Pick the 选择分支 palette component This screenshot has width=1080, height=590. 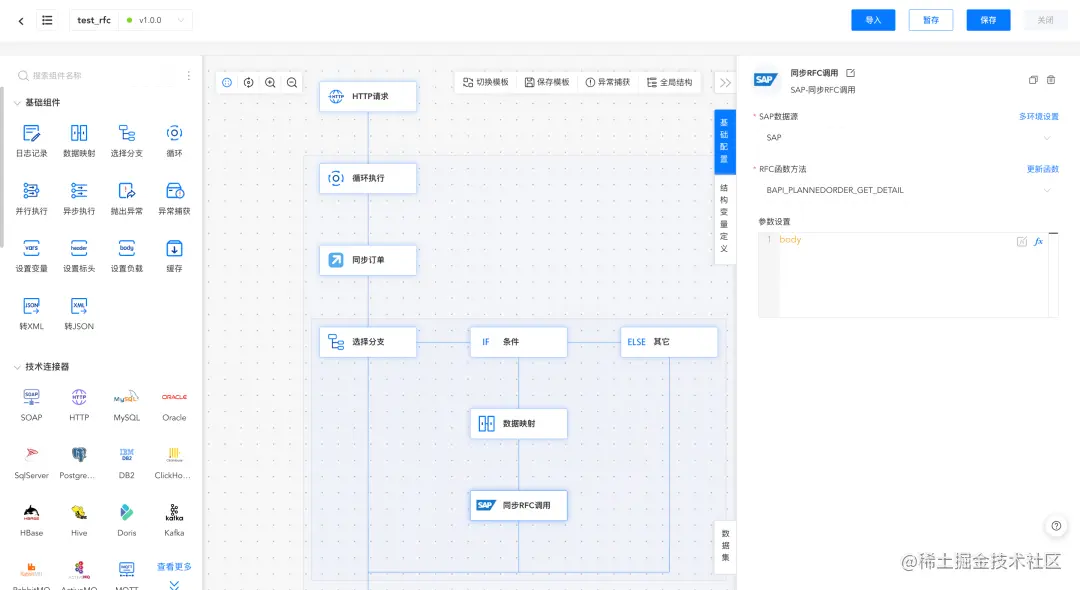[127, 140]
